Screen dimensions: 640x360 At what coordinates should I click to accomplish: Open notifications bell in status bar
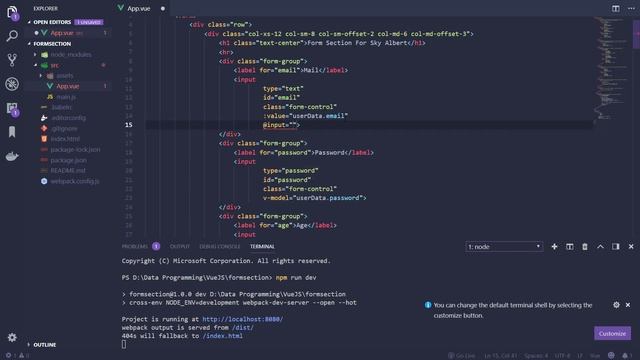626,356
